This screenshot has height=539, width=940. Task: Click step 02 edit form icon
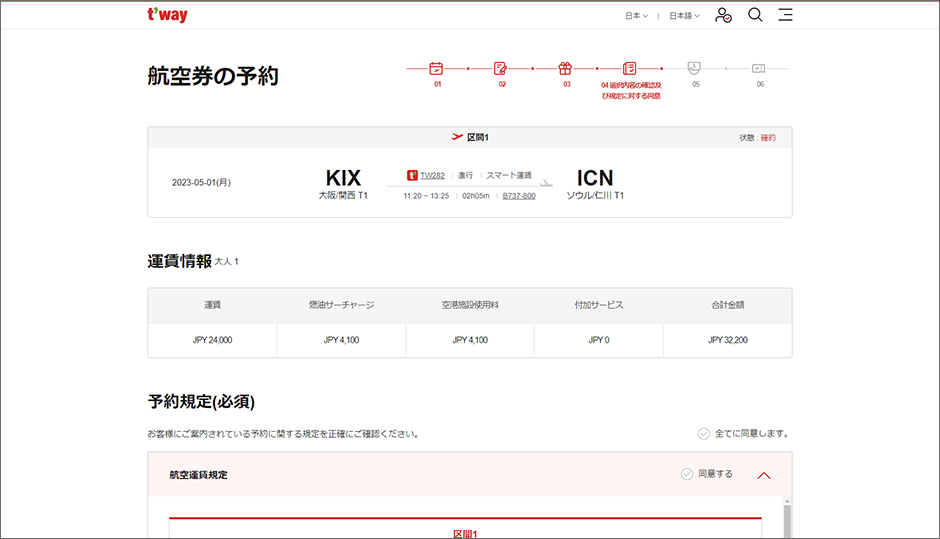pyautogui.click(x=501, y=69)
